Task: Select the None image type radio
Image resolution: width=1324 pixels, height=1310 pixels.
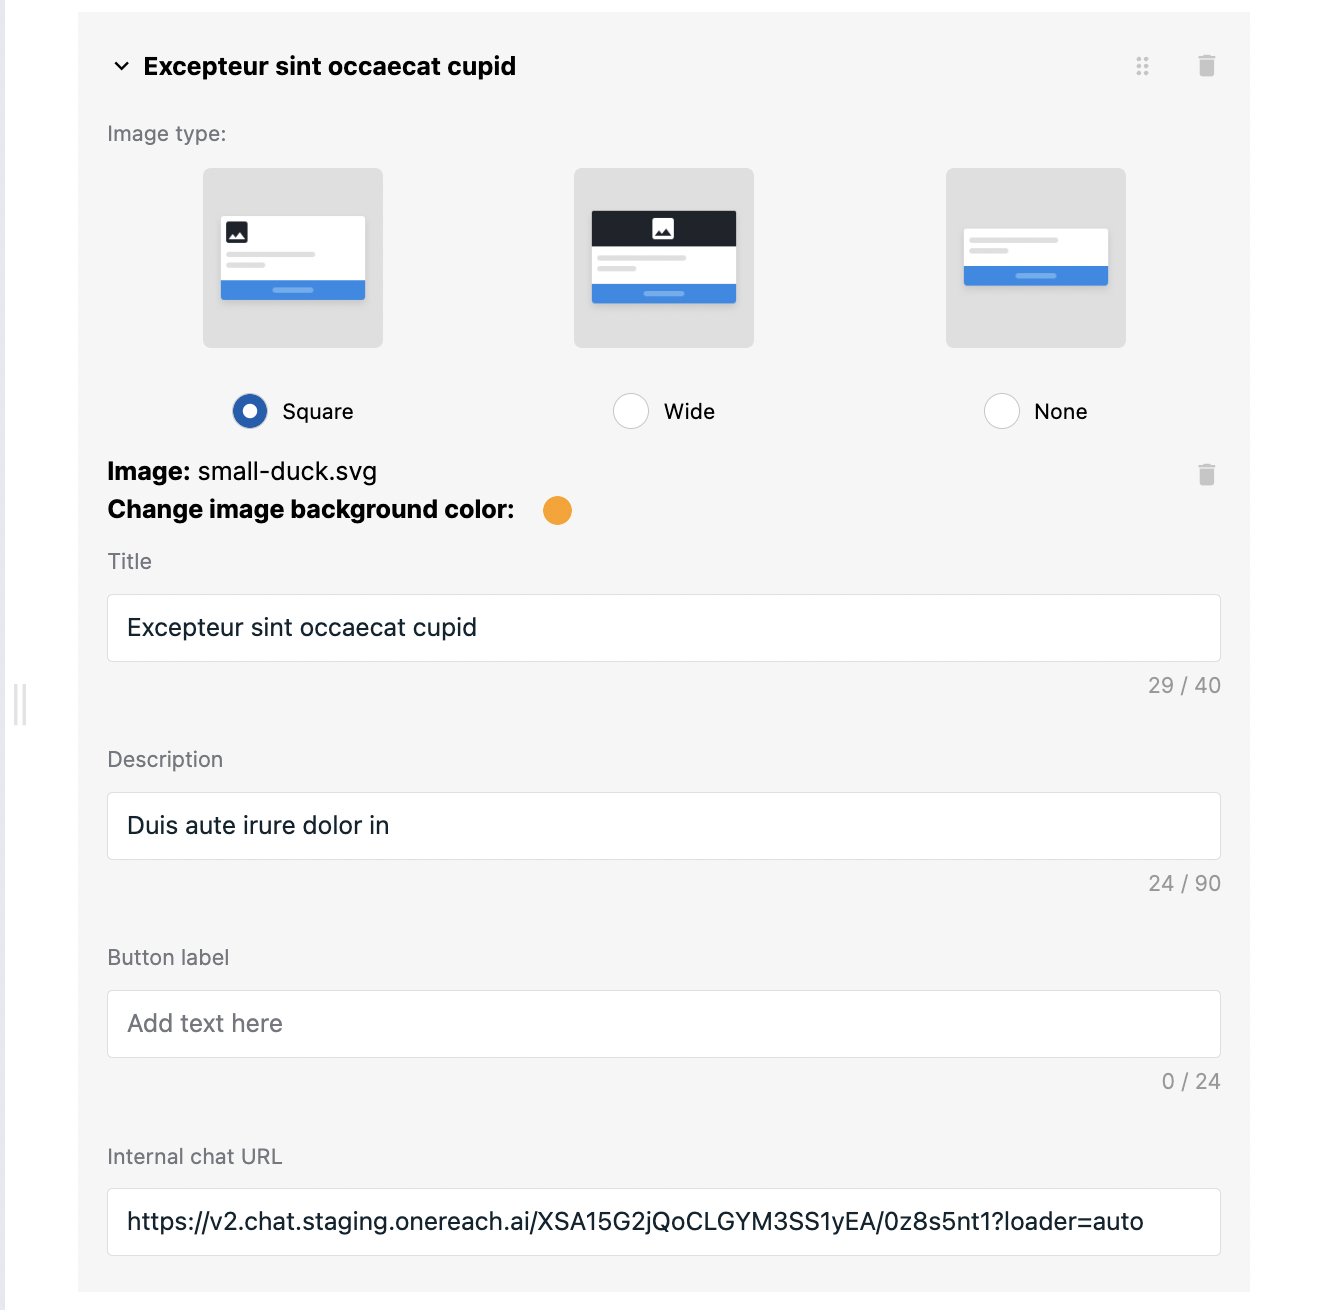Action: click(x=1002, y=411)
